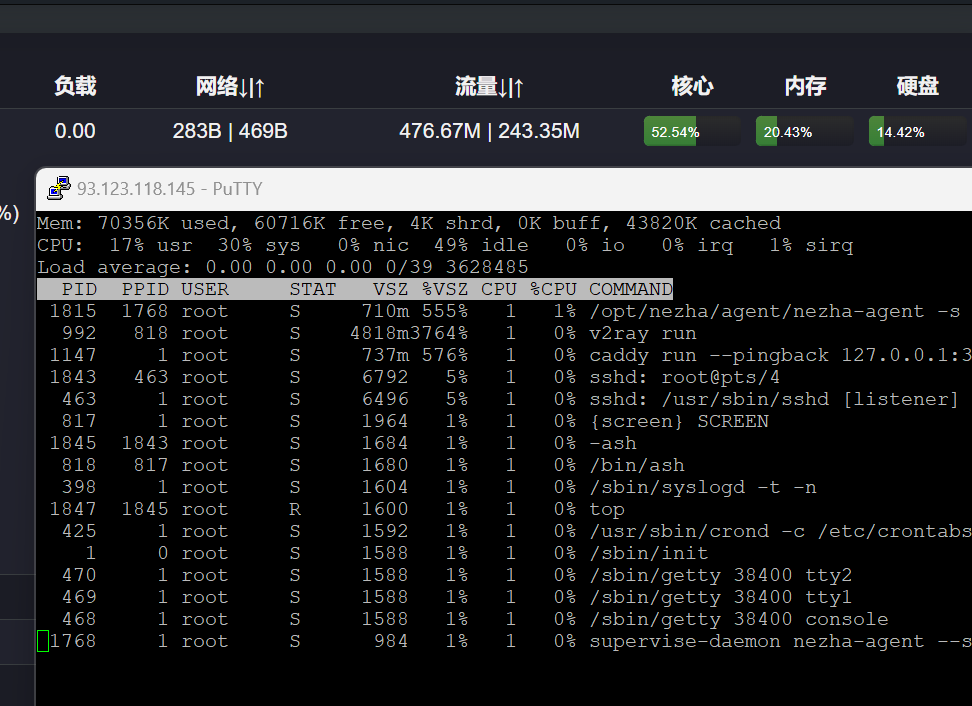Click the supervise-daemon nezha-agent process row
The image size is (972, 706).
pyautogui.click(x=504, y=642)
